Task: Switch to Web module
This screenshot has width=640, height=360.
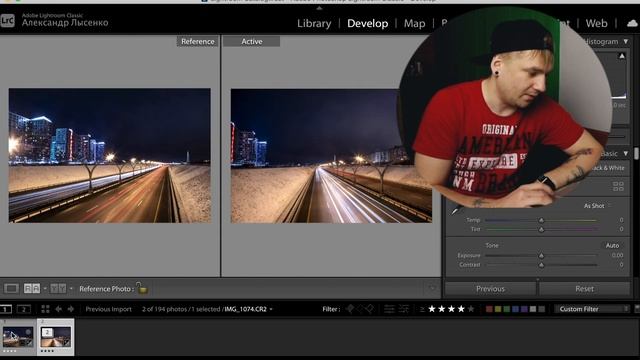Action: pyautogui.click(x=596, y=23)
